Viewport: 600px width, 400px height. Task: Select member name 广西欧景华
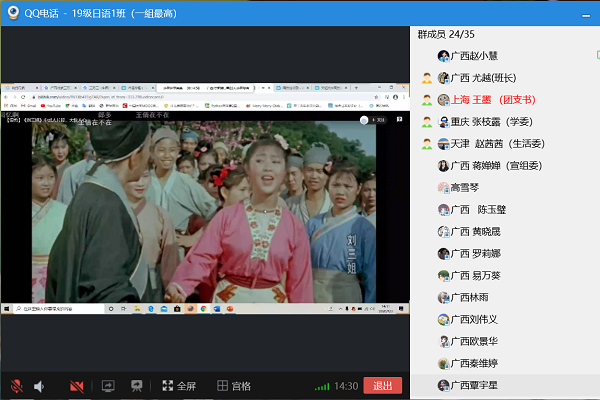point(474,341)
